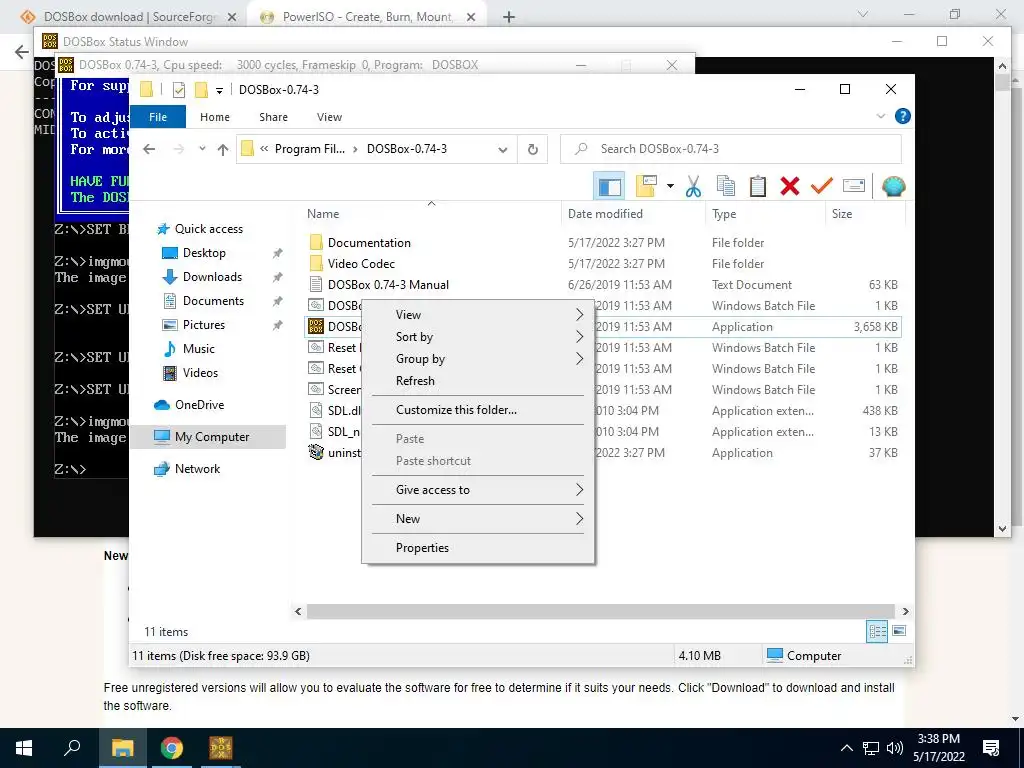Switch to large icons view icon
The width and height of the screenshot is (1024, 768).
(899, 631)
